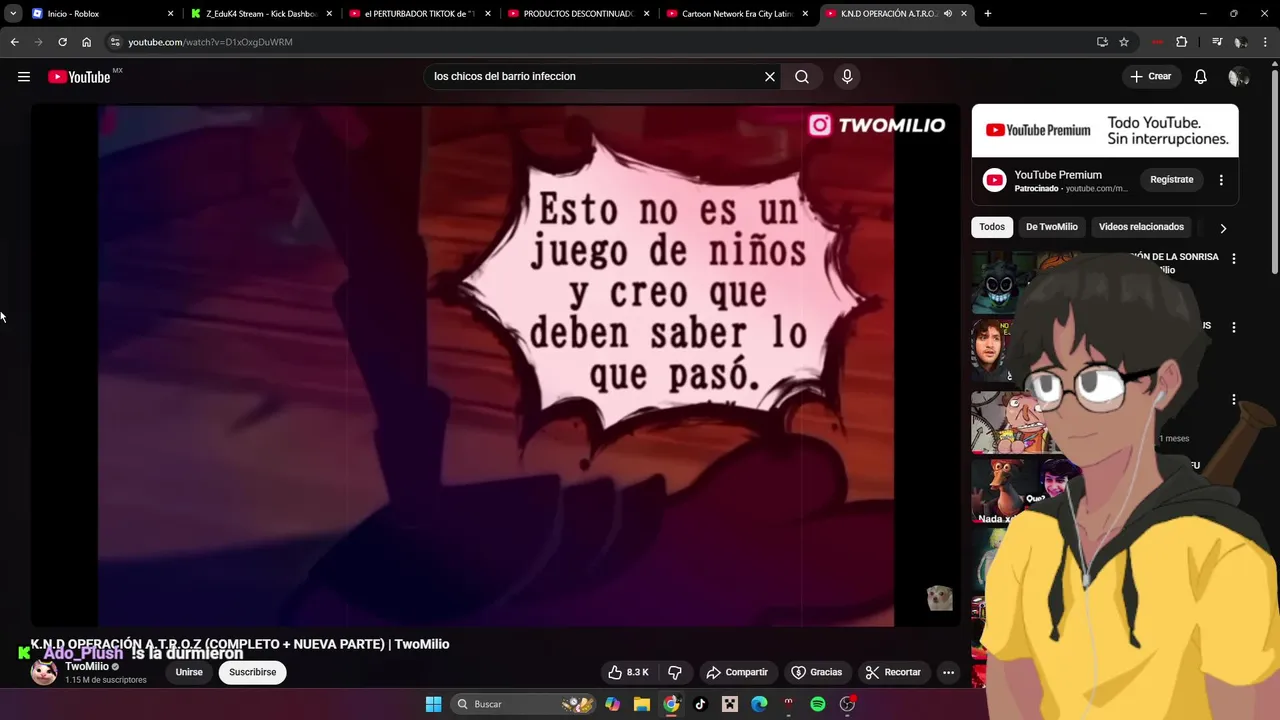Open browser home page
The height and width of the screenshot is (720, 1280).
(86, 42)
